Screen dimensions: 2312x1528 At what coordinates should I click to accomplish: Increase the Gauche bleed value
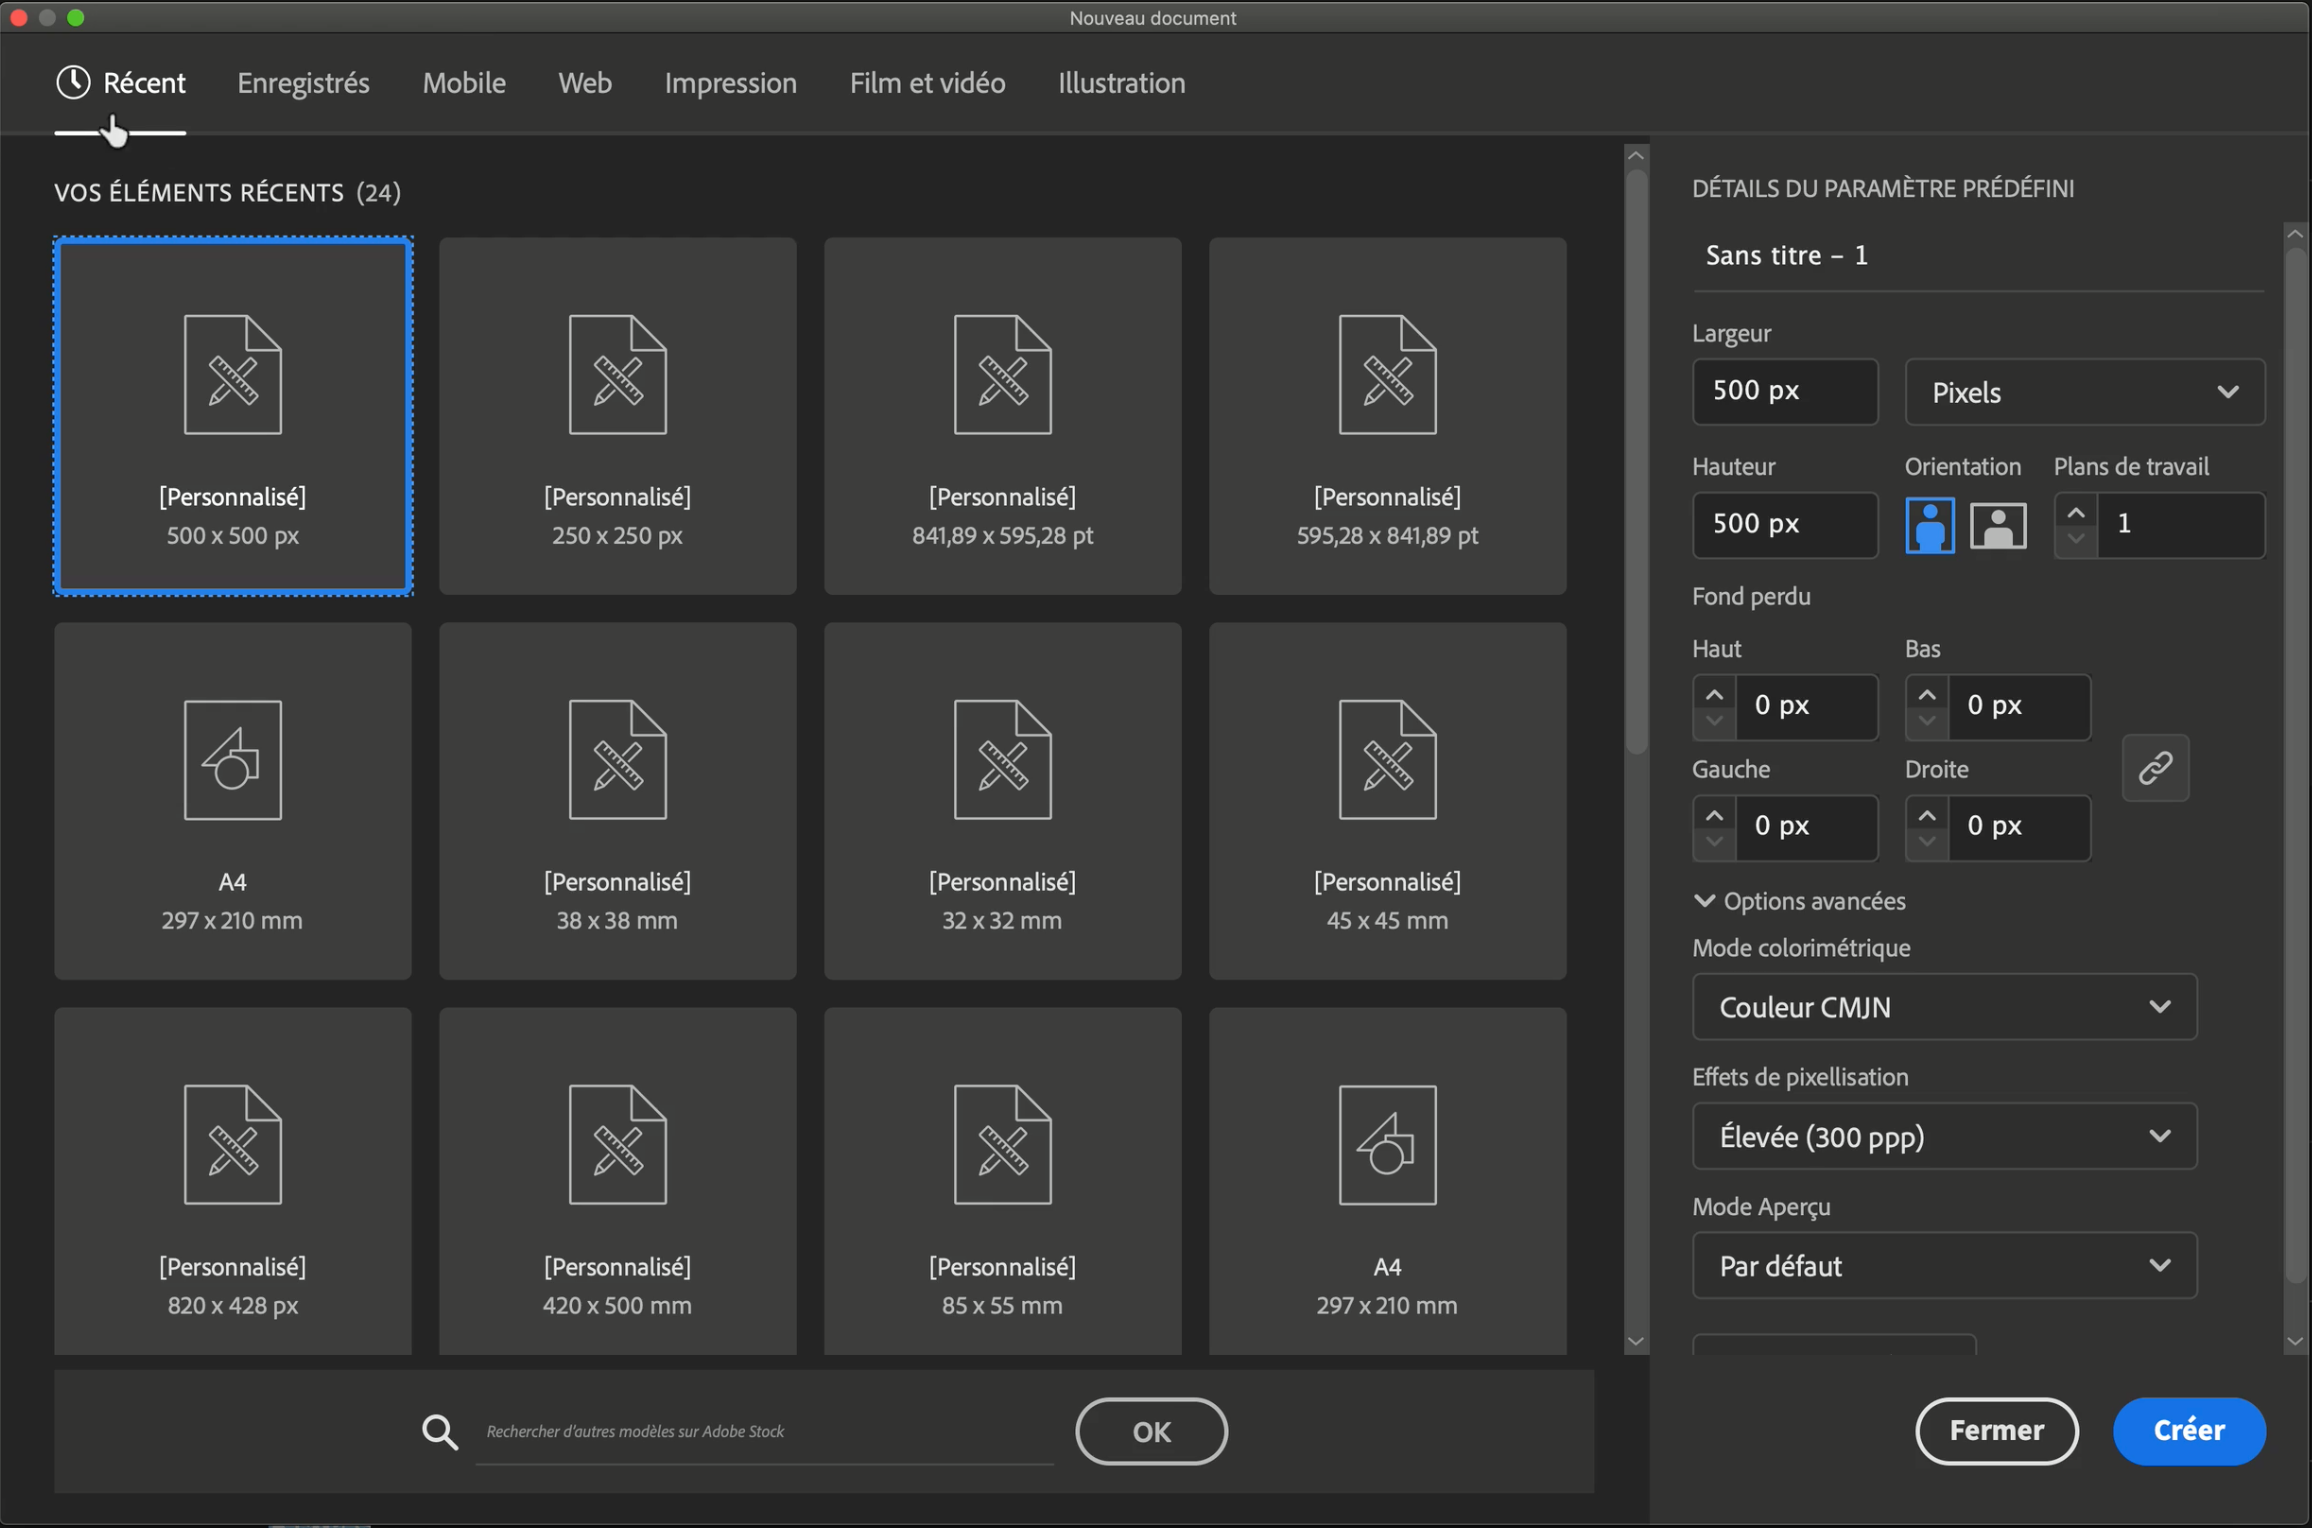[1714, 815]
